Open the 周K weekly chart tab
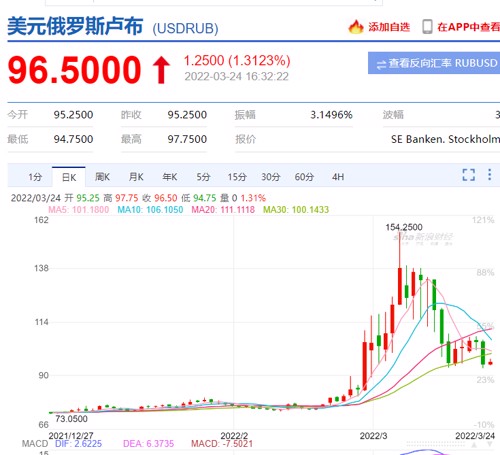 [x=102, y=177]
